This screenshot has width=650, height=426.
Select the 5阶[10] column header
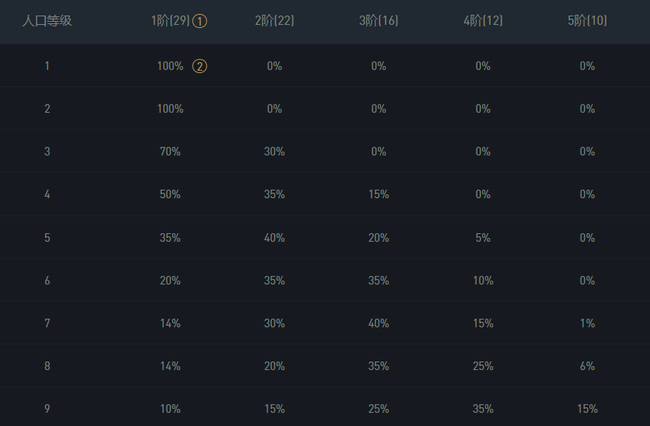(x=587, y=21)
